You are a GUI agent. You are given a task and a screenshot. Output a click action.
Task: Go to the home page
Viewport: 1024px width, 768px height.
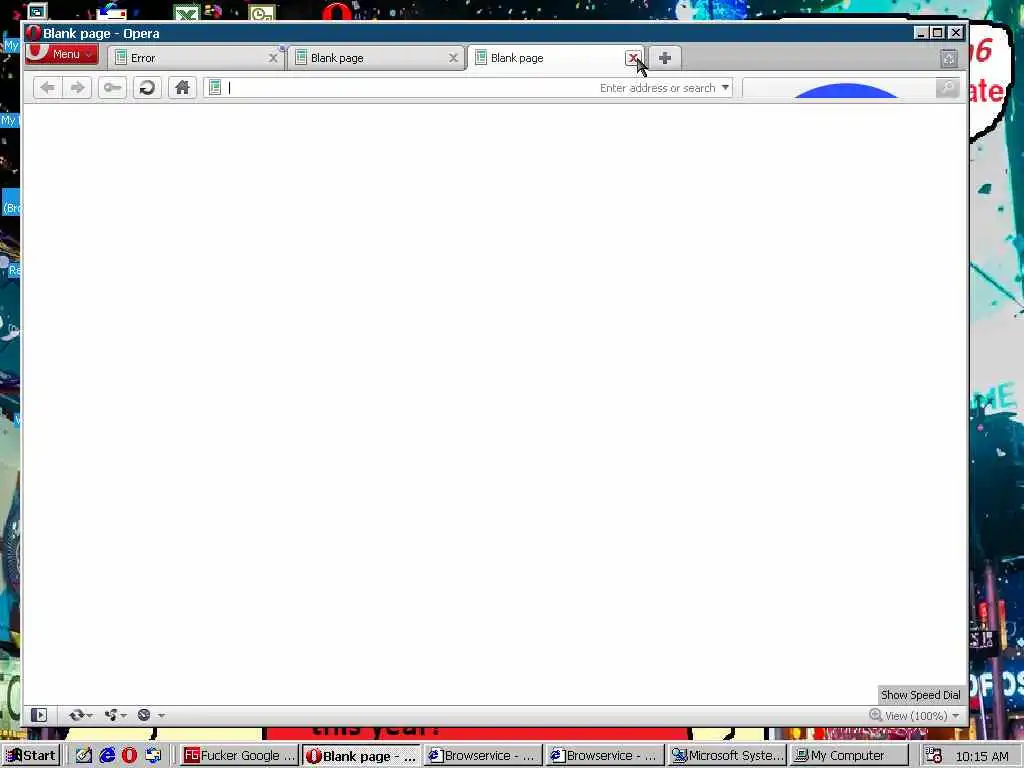pyautogui.click(x=182, y=88)
